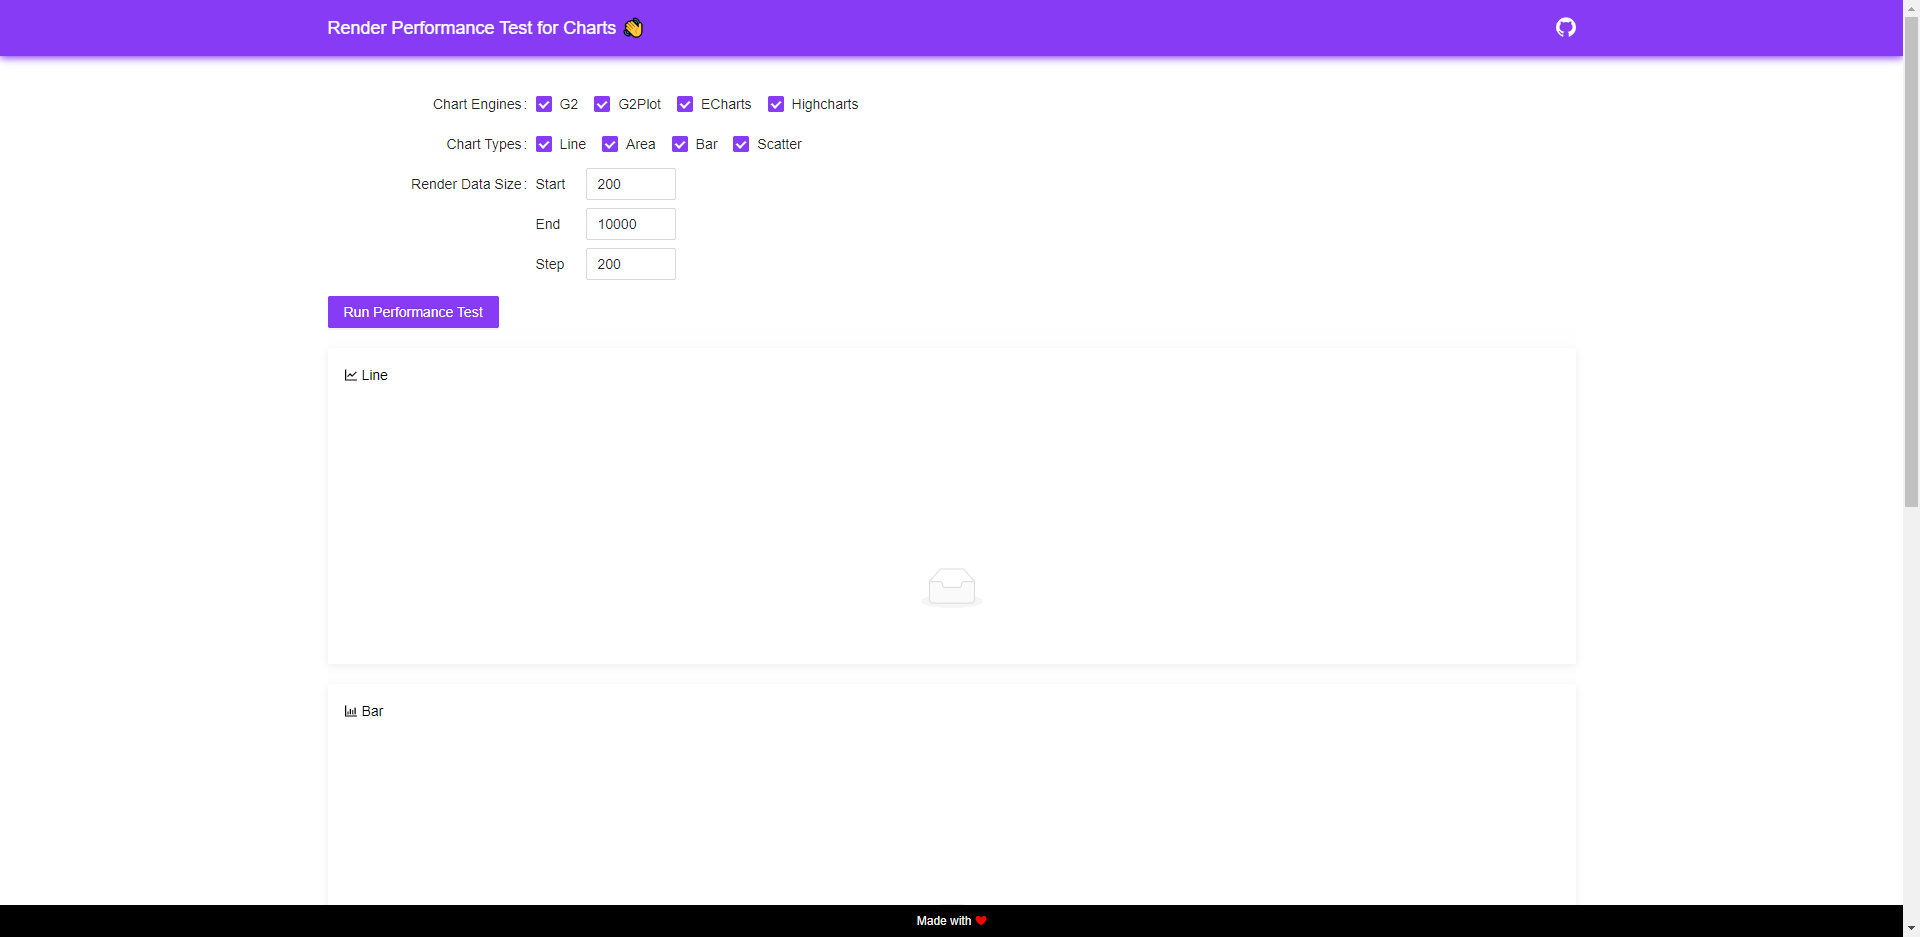Click the empty inbox placeholder in Line panel
This screenshot has width=1920, height=937.
point(952,587)
